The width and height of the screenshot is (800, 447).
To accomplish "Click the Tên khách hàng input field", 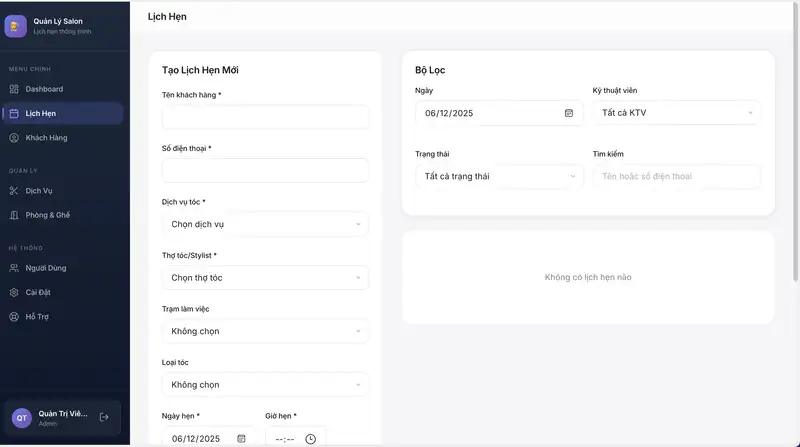I will pos(265,117).
